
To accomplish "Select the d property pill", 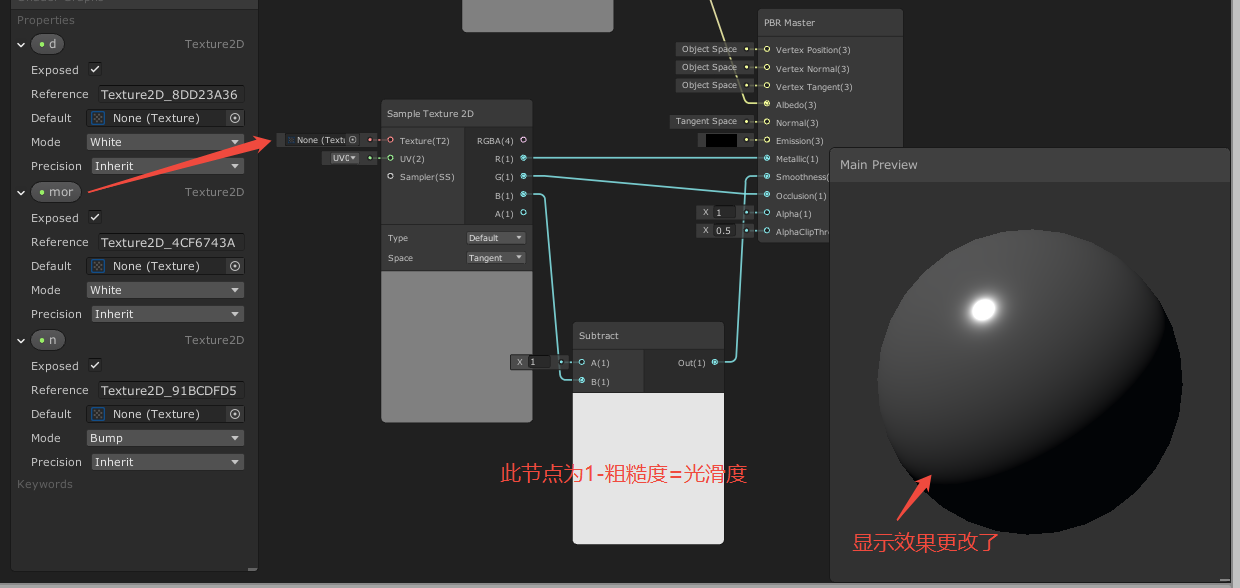I will [48, 44].
